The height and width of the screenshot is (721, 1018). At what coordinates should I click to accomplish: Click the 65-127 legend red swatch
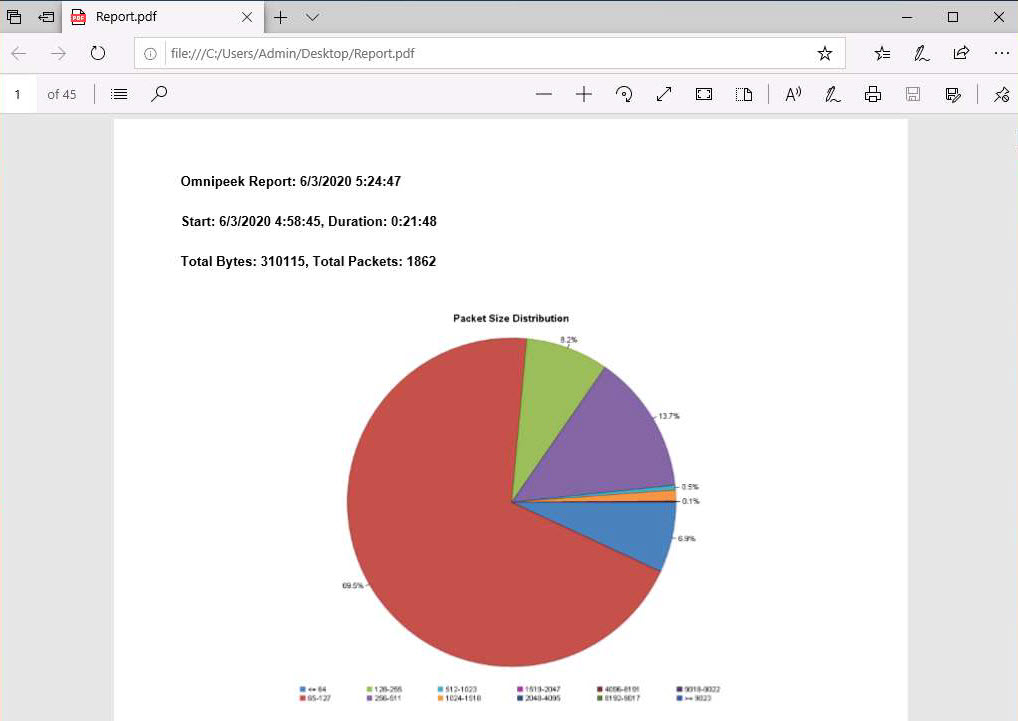pyautogui.click(x=303, y=698)
